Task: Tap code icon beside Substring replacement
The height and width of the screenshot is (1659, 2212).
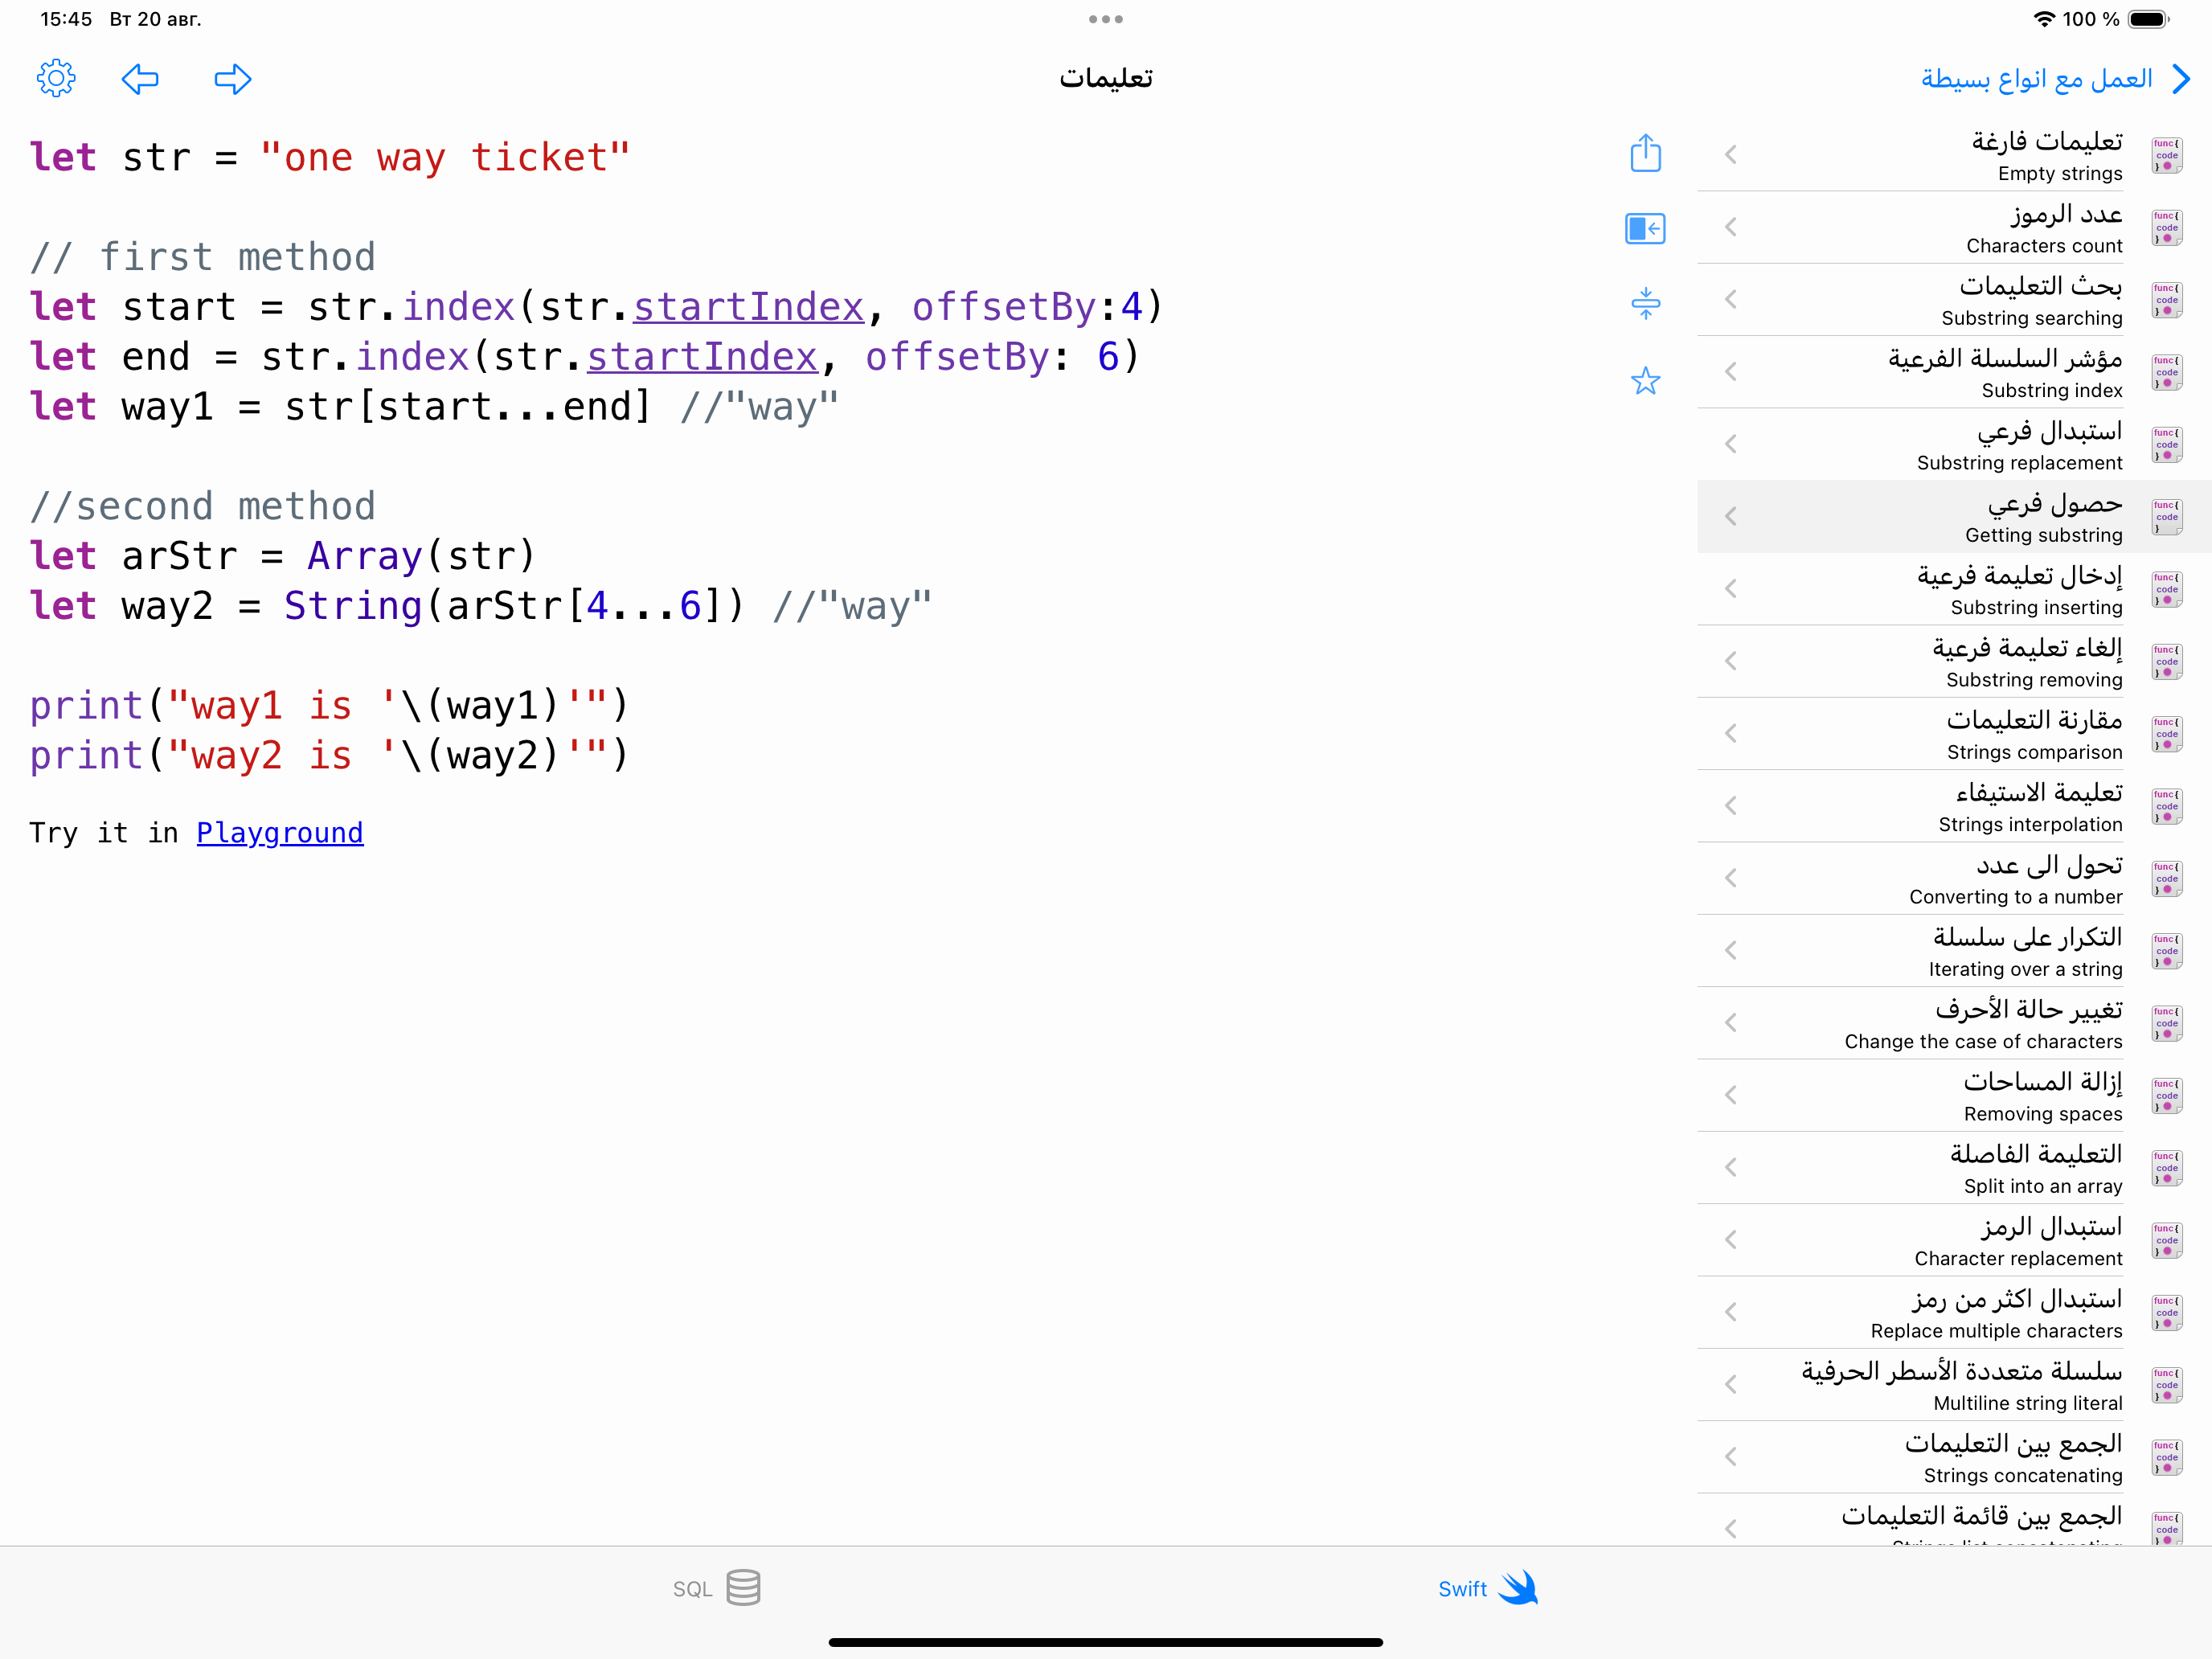Action: 2167,444
